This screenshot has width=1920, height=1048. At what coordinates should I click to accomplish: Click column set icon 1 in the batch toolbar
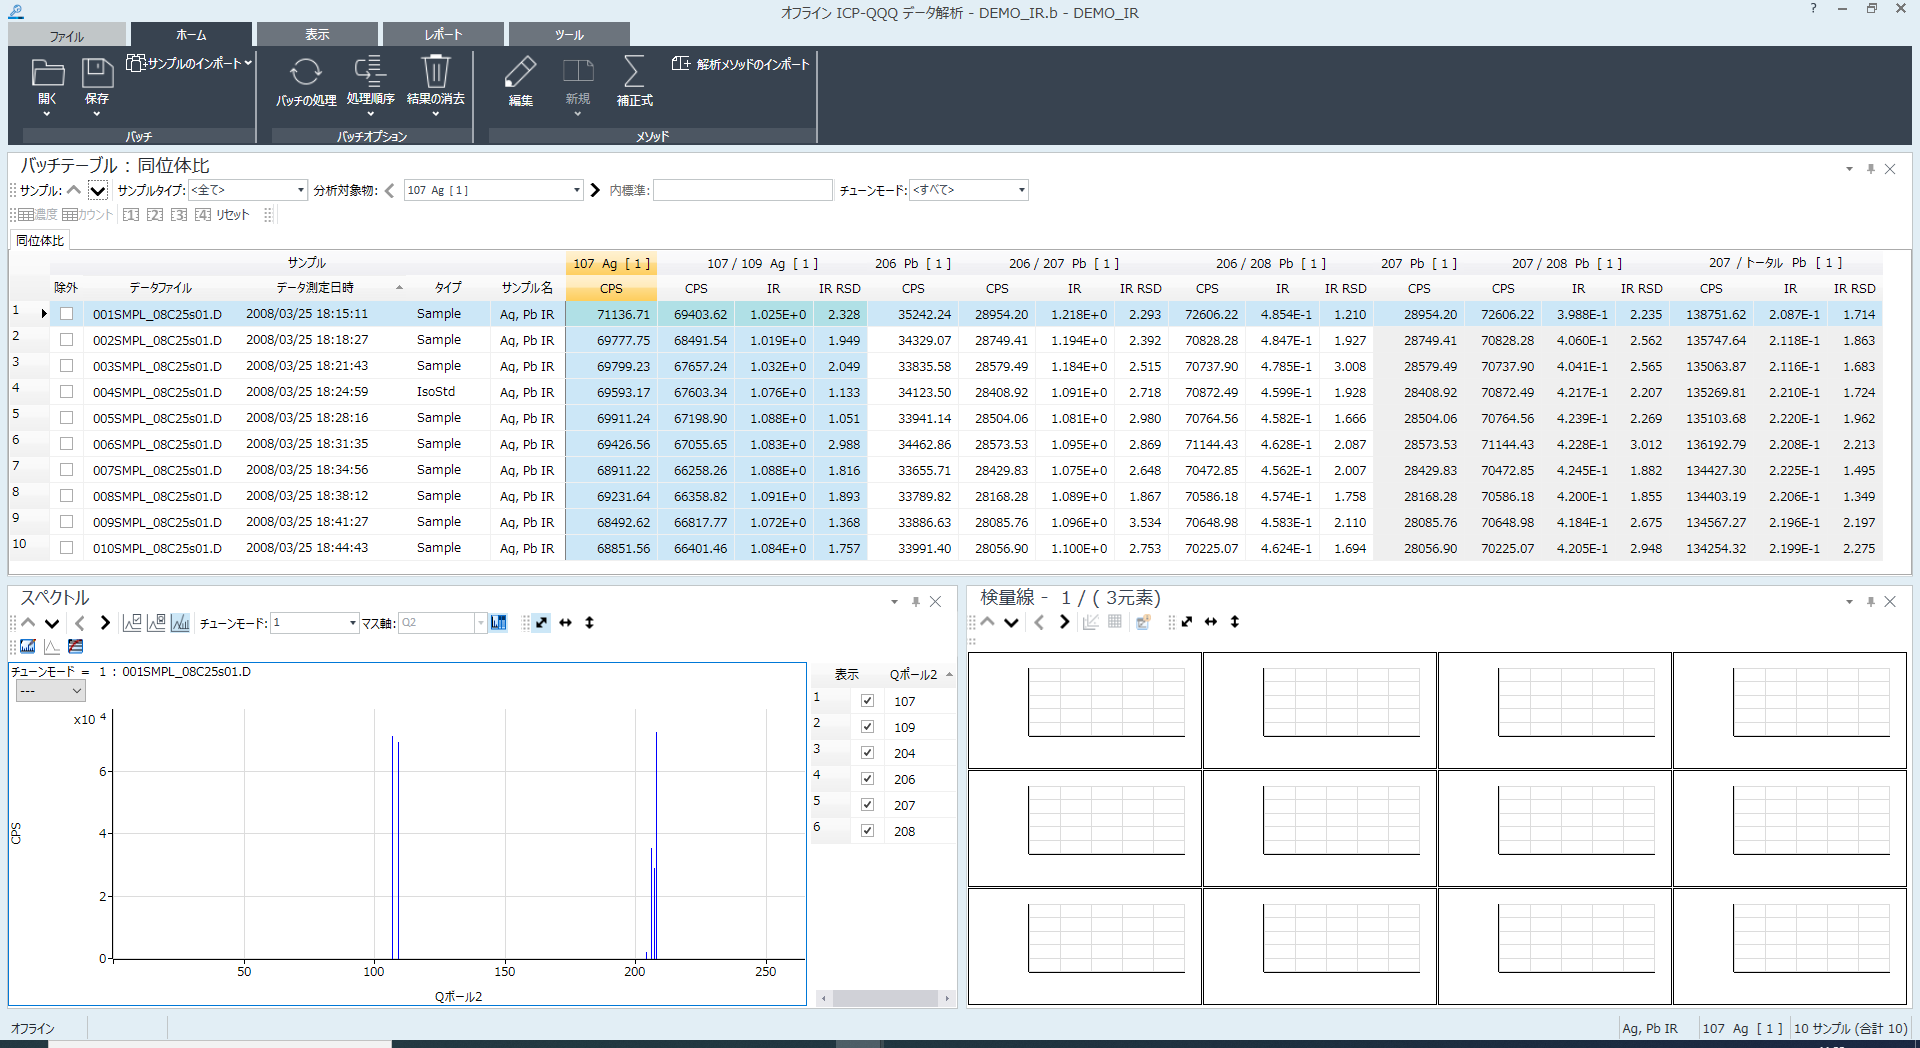click(131, 215)
